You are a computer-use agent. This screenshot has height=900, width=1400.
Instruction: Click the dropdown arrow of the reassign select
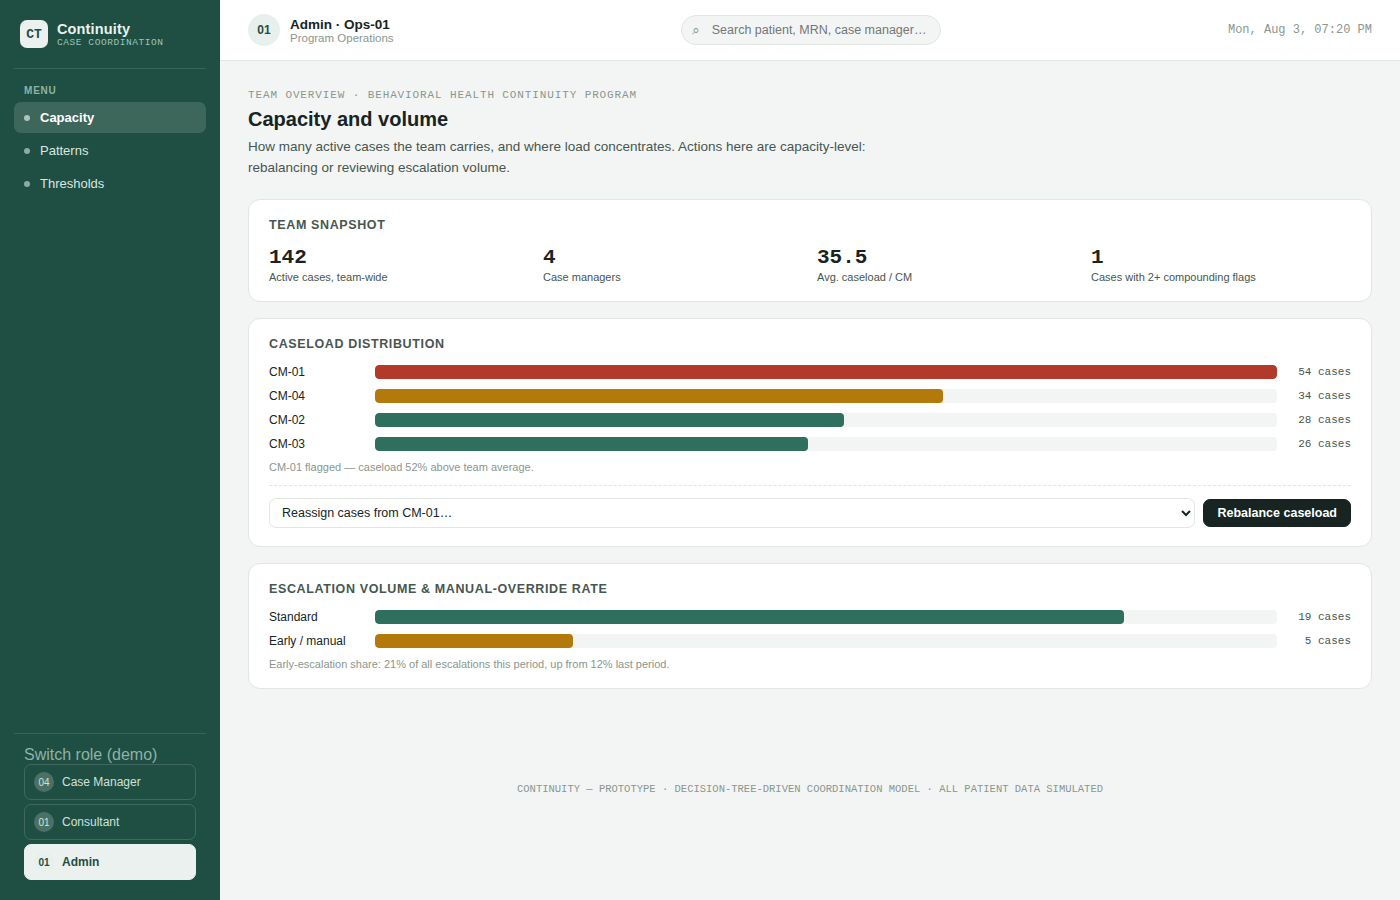1186,513
